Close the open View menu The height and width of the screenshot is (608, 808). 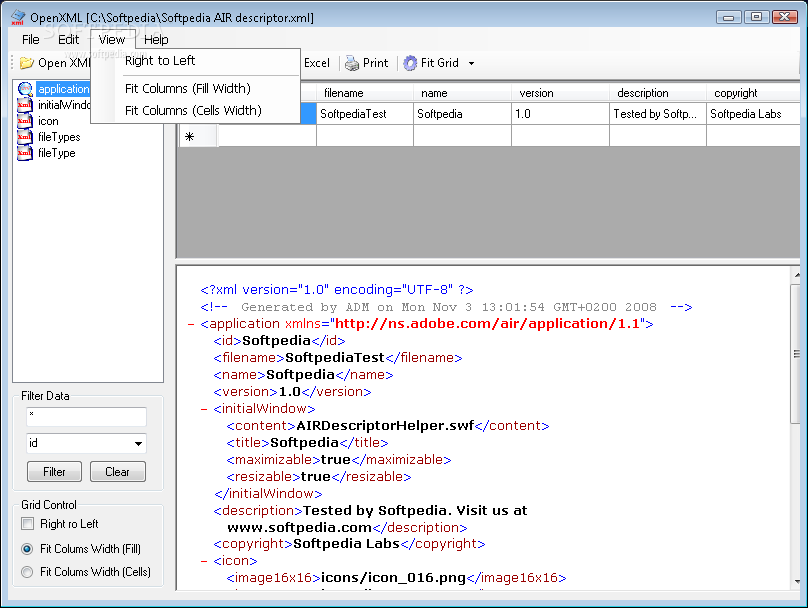tap(112, 40)
